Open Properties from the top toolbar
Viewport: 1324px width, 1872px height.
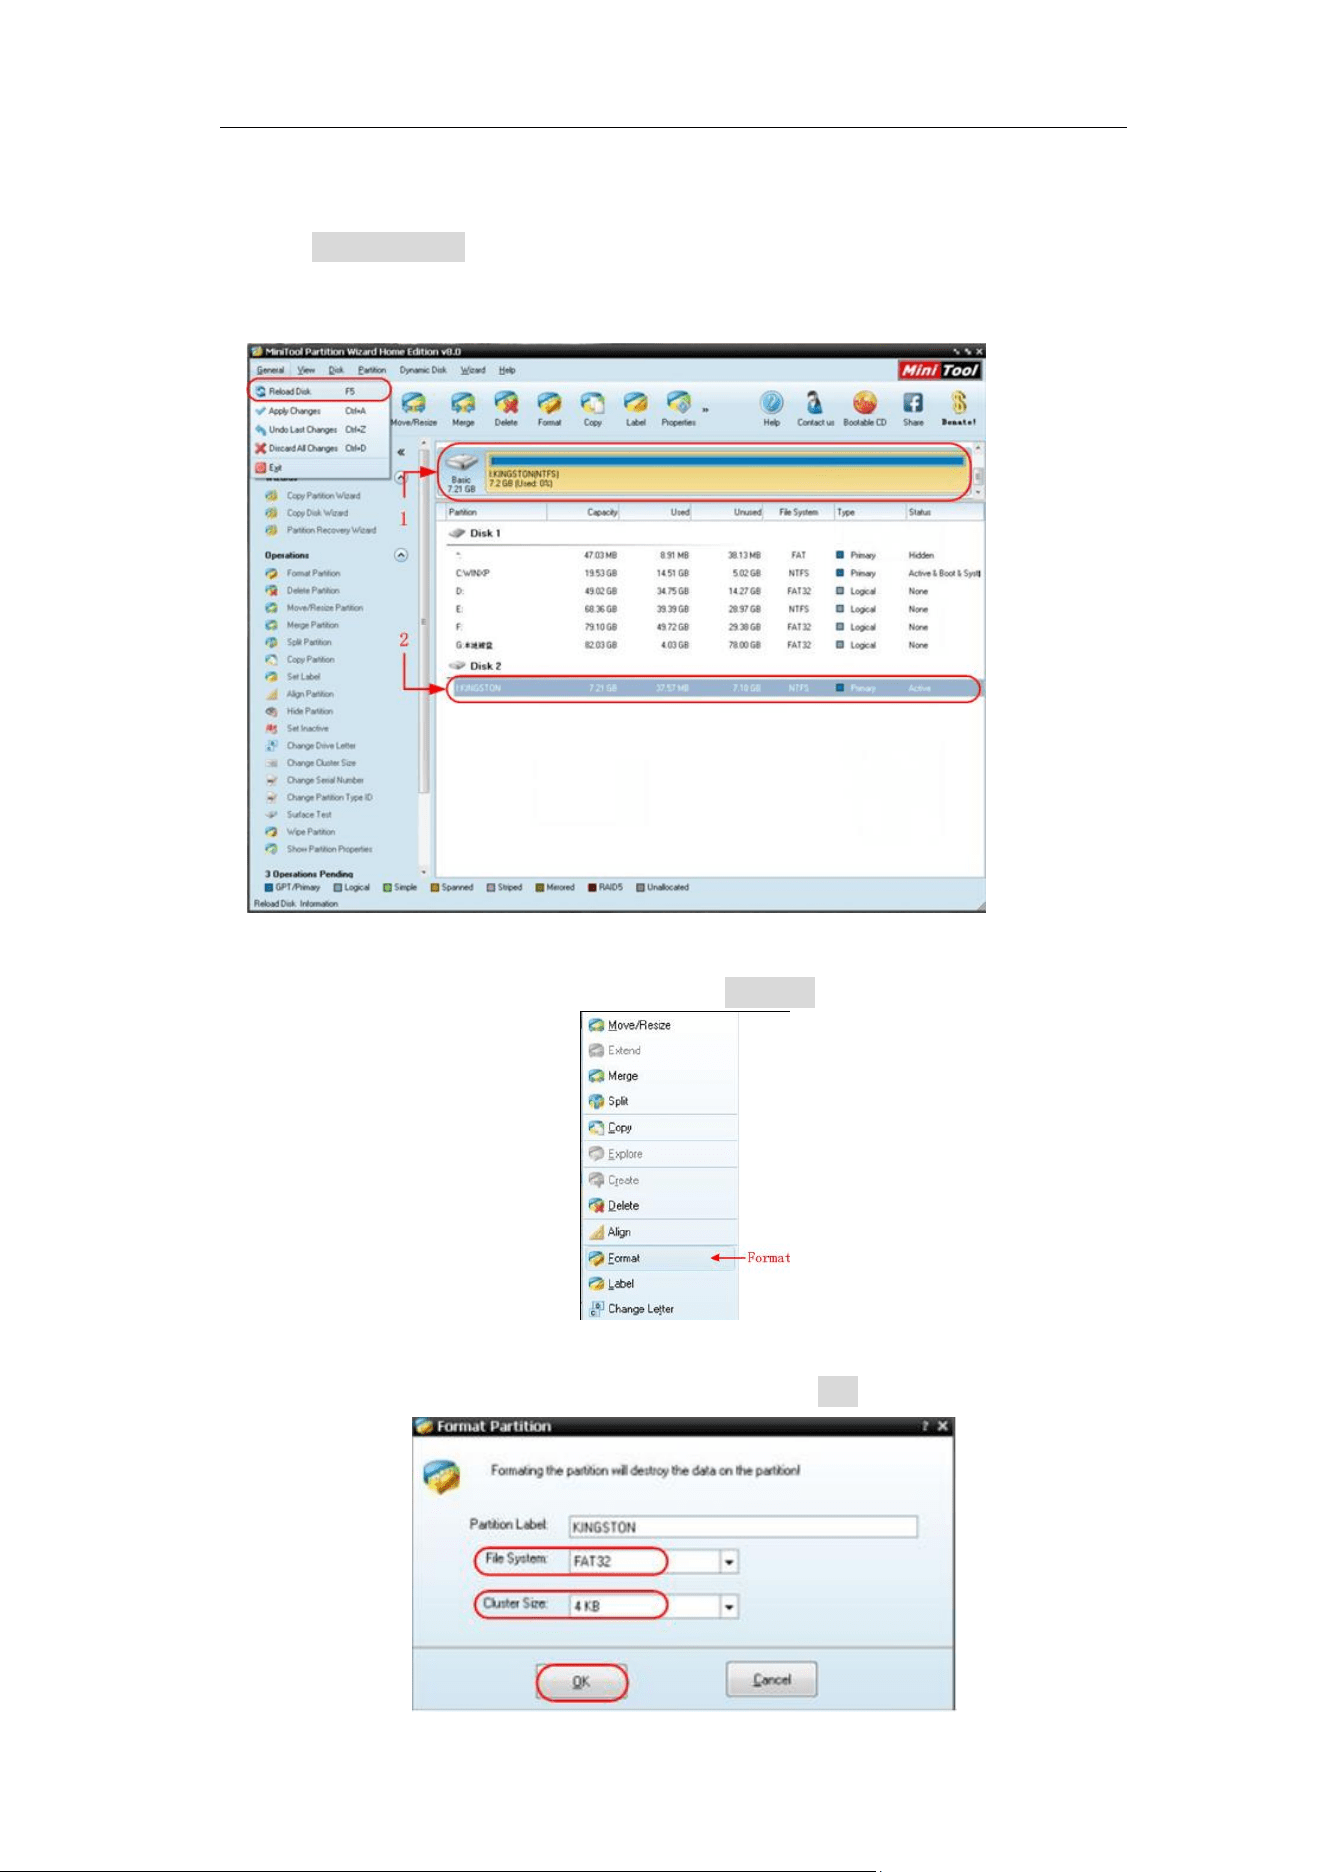(x=679, y=409)
